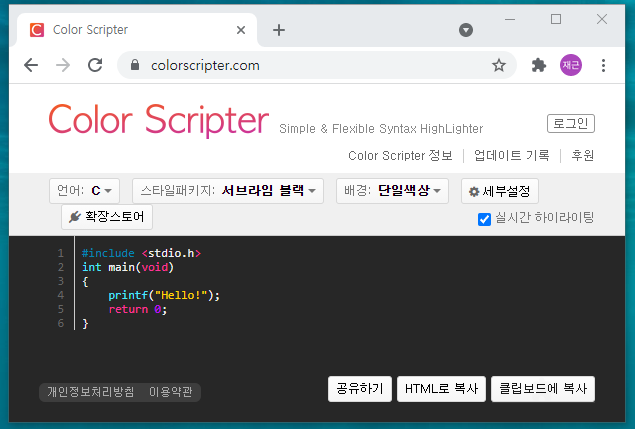The height and width of the screenshot is (429, 635).
Task: Click the 공유하기 share button
Action: click(x=360, y=388)
